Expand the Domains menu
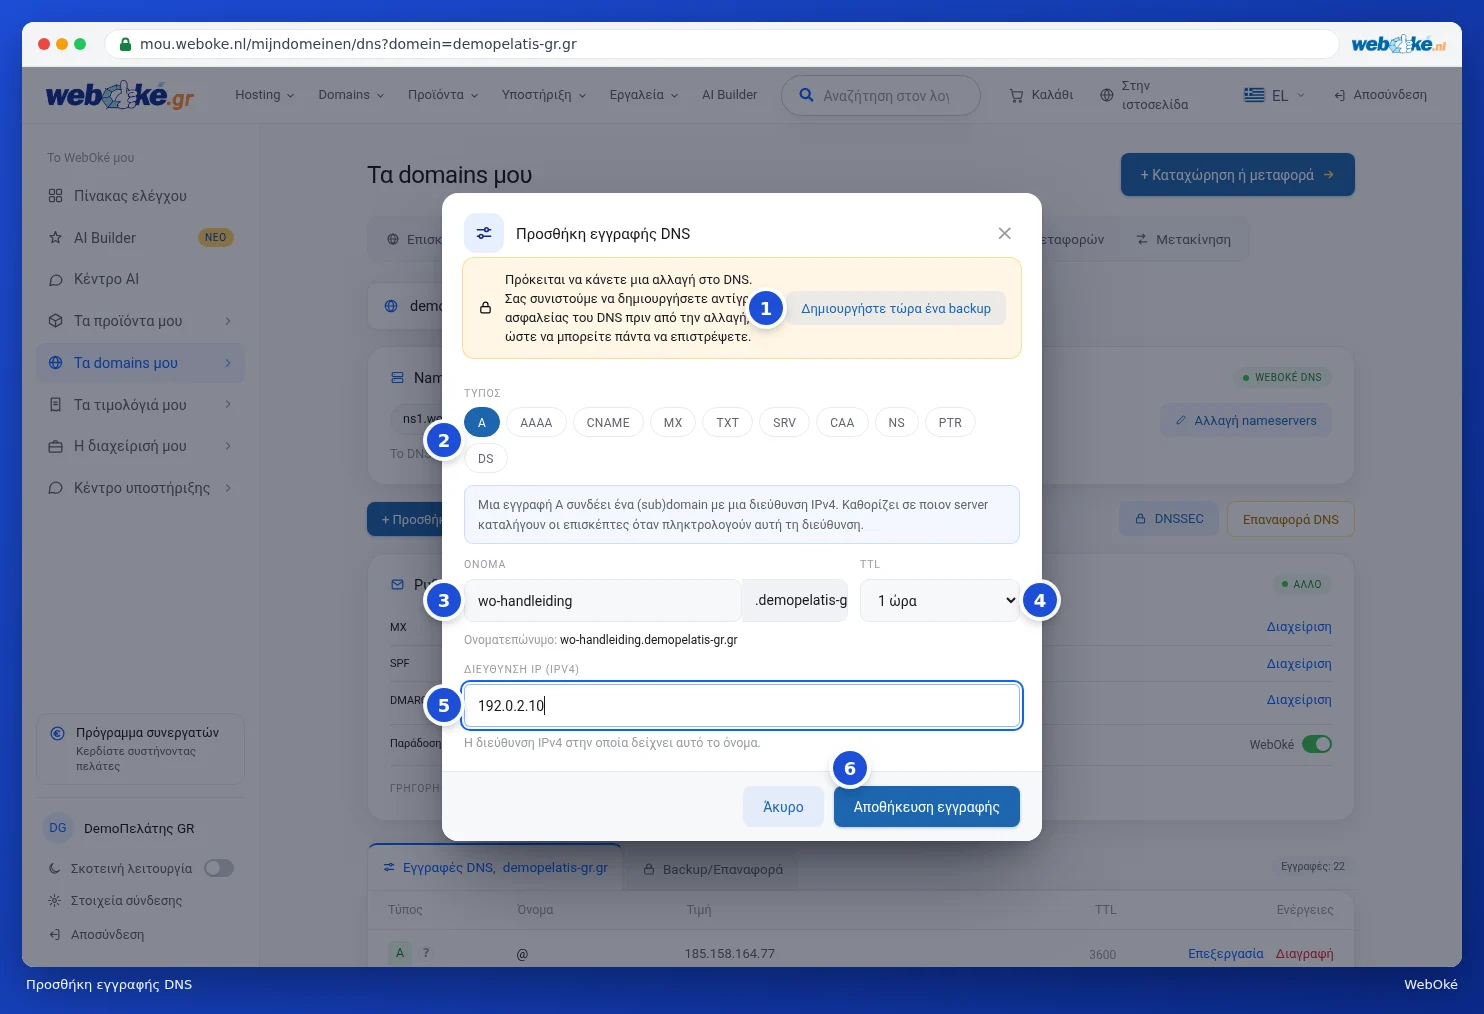Image resolution: width=1484 pixels, height=1014 pixels. click(x=351, y=95)
